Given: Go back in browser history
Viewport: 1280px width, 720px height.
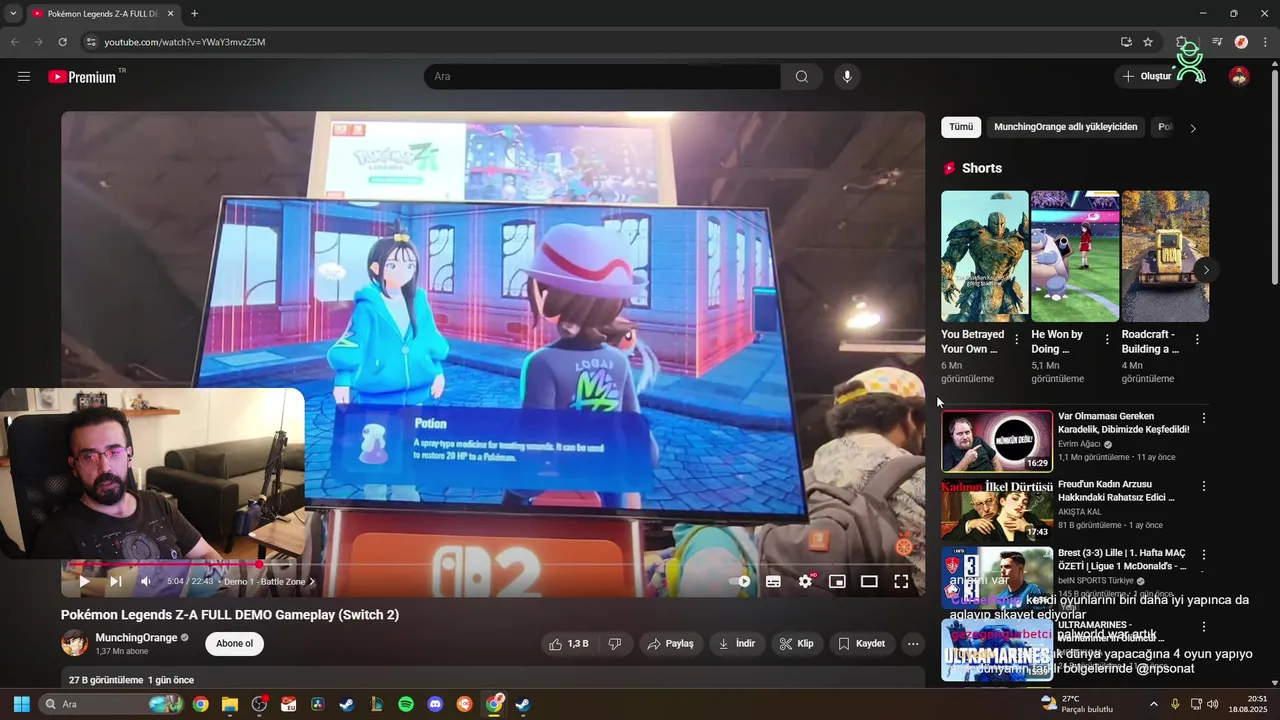Looking at the screenshot, I should 14,42.
